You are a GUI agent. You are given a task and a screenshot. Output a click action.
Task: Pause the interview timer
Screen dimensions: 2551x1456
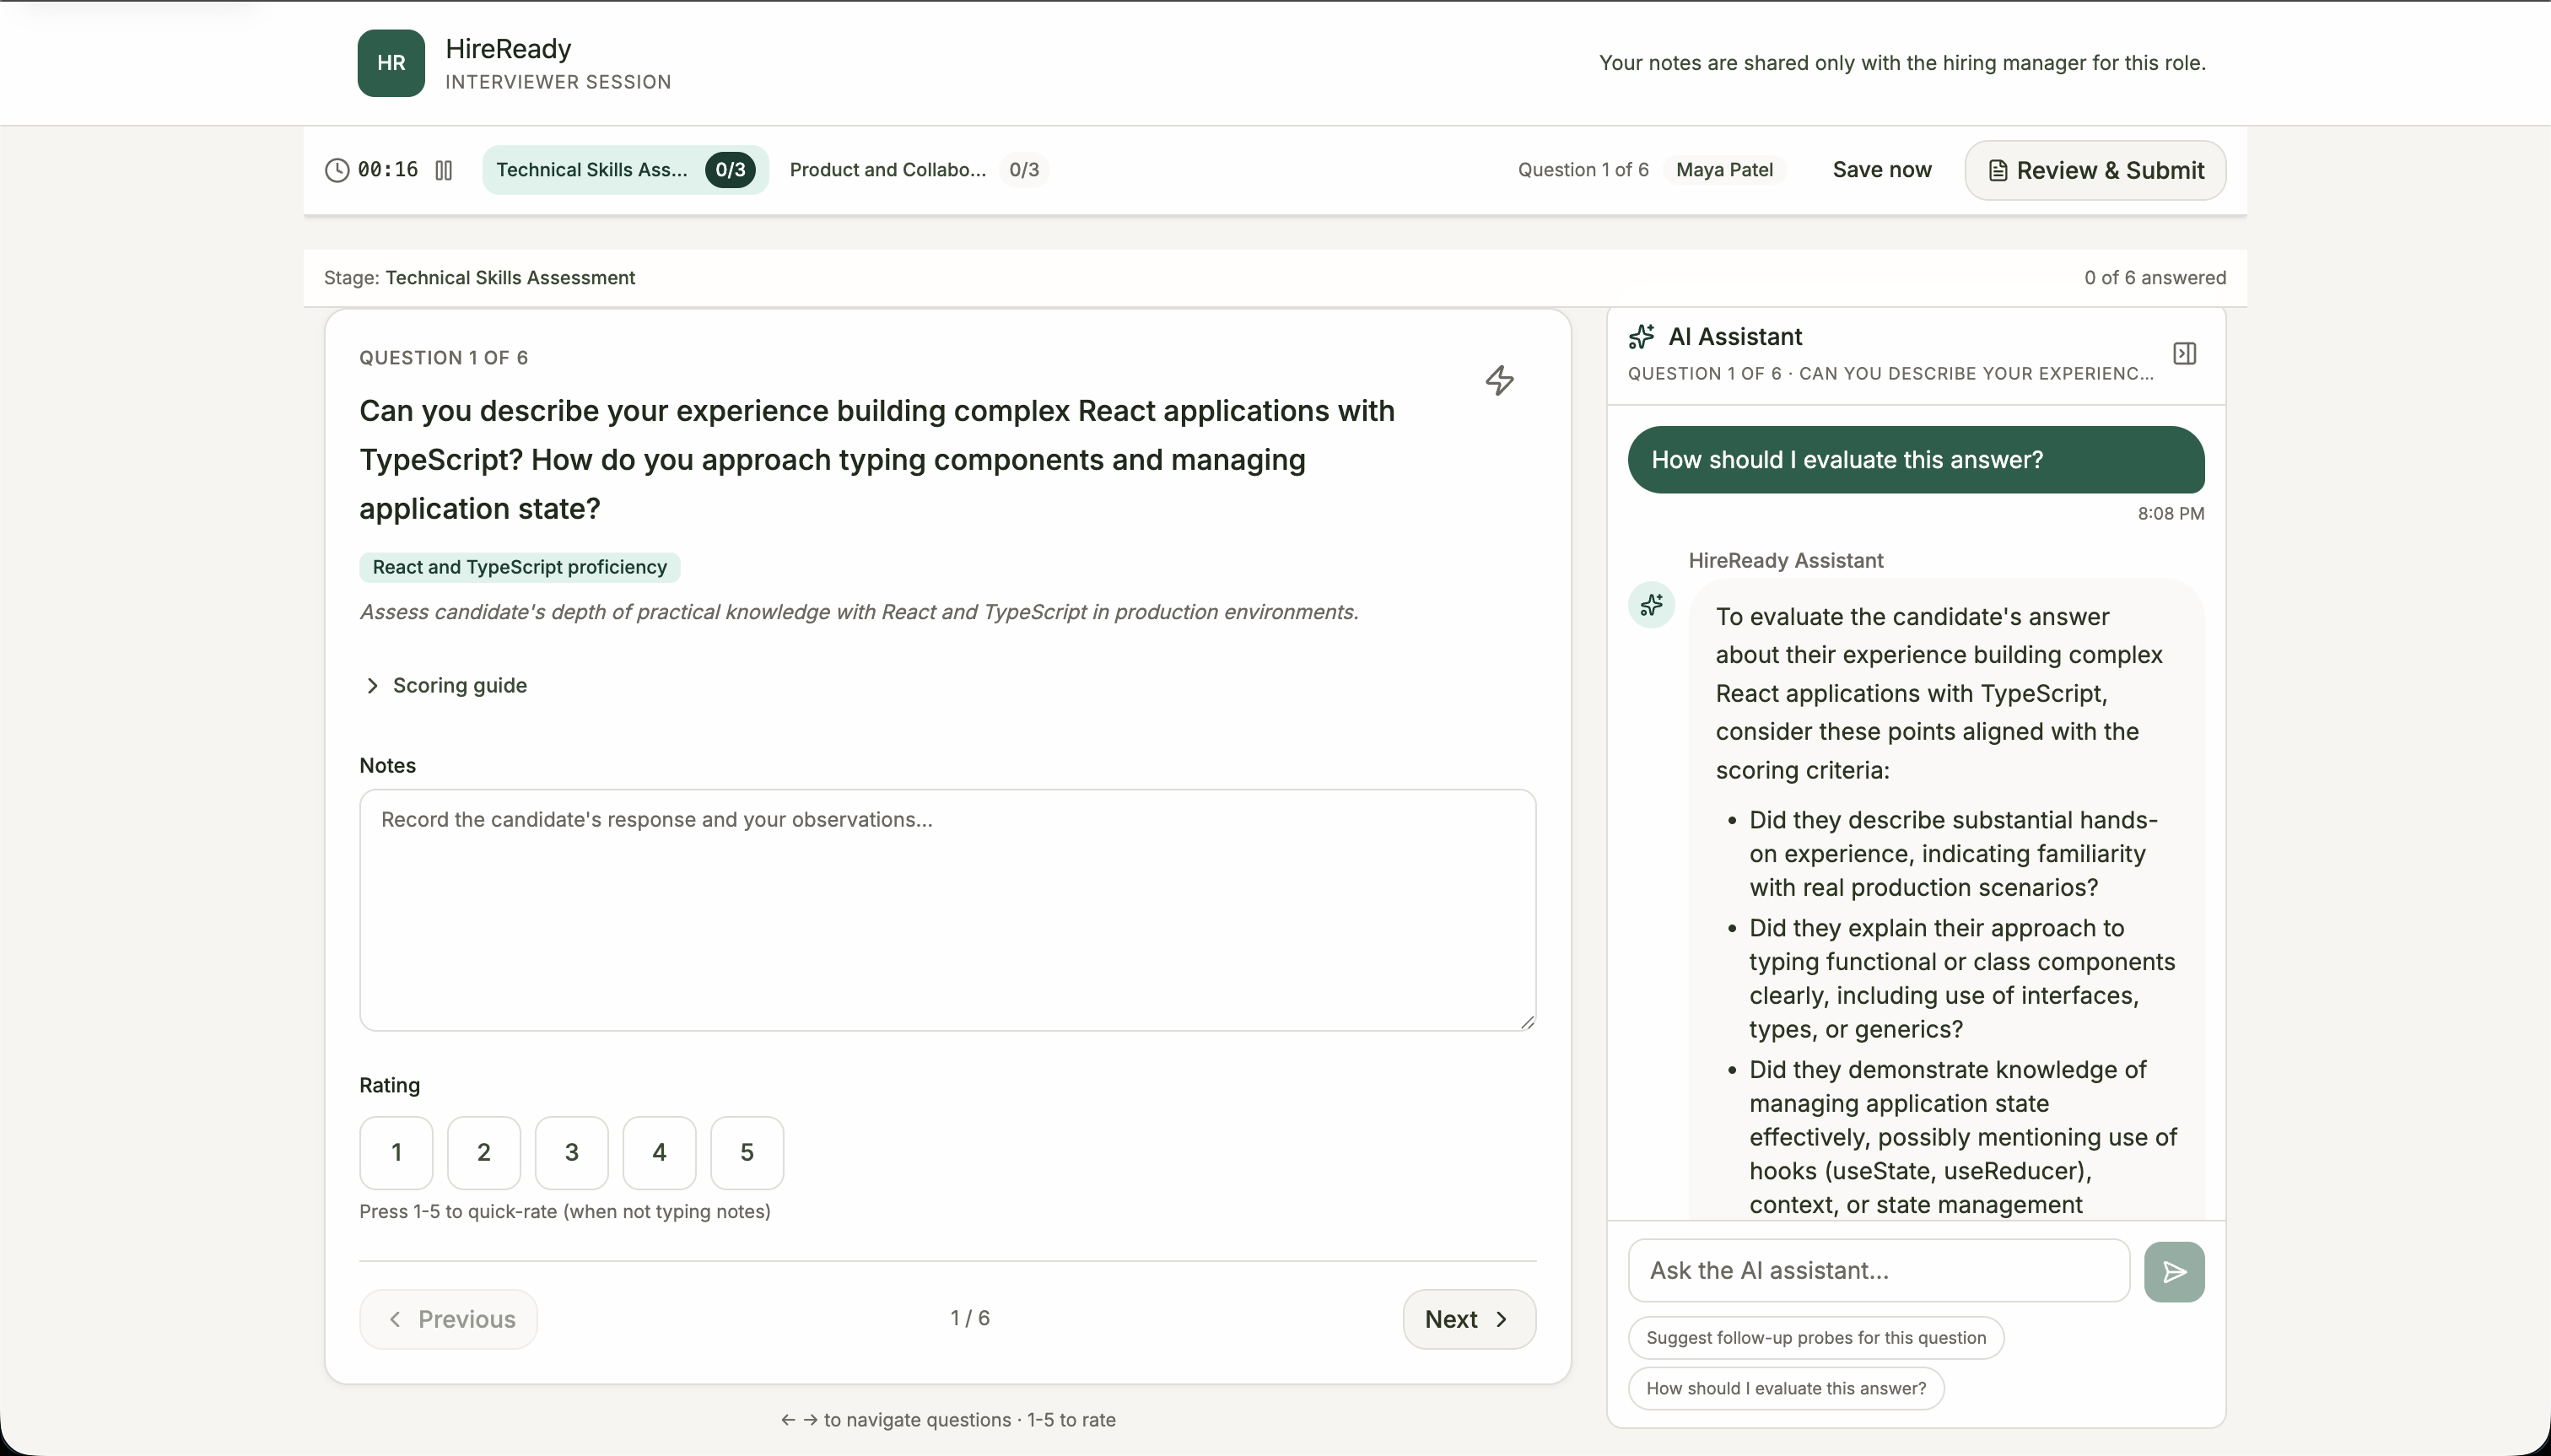(443, 170)
